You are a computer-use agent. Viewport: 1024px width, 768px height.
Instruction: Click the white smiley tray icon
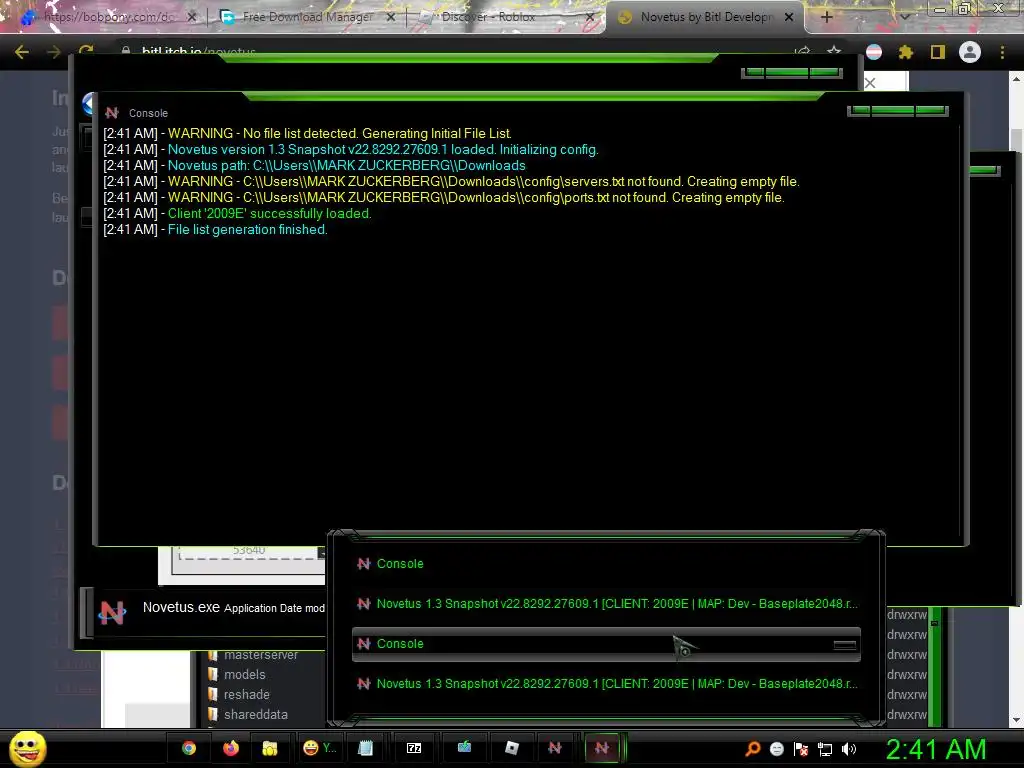776,749
